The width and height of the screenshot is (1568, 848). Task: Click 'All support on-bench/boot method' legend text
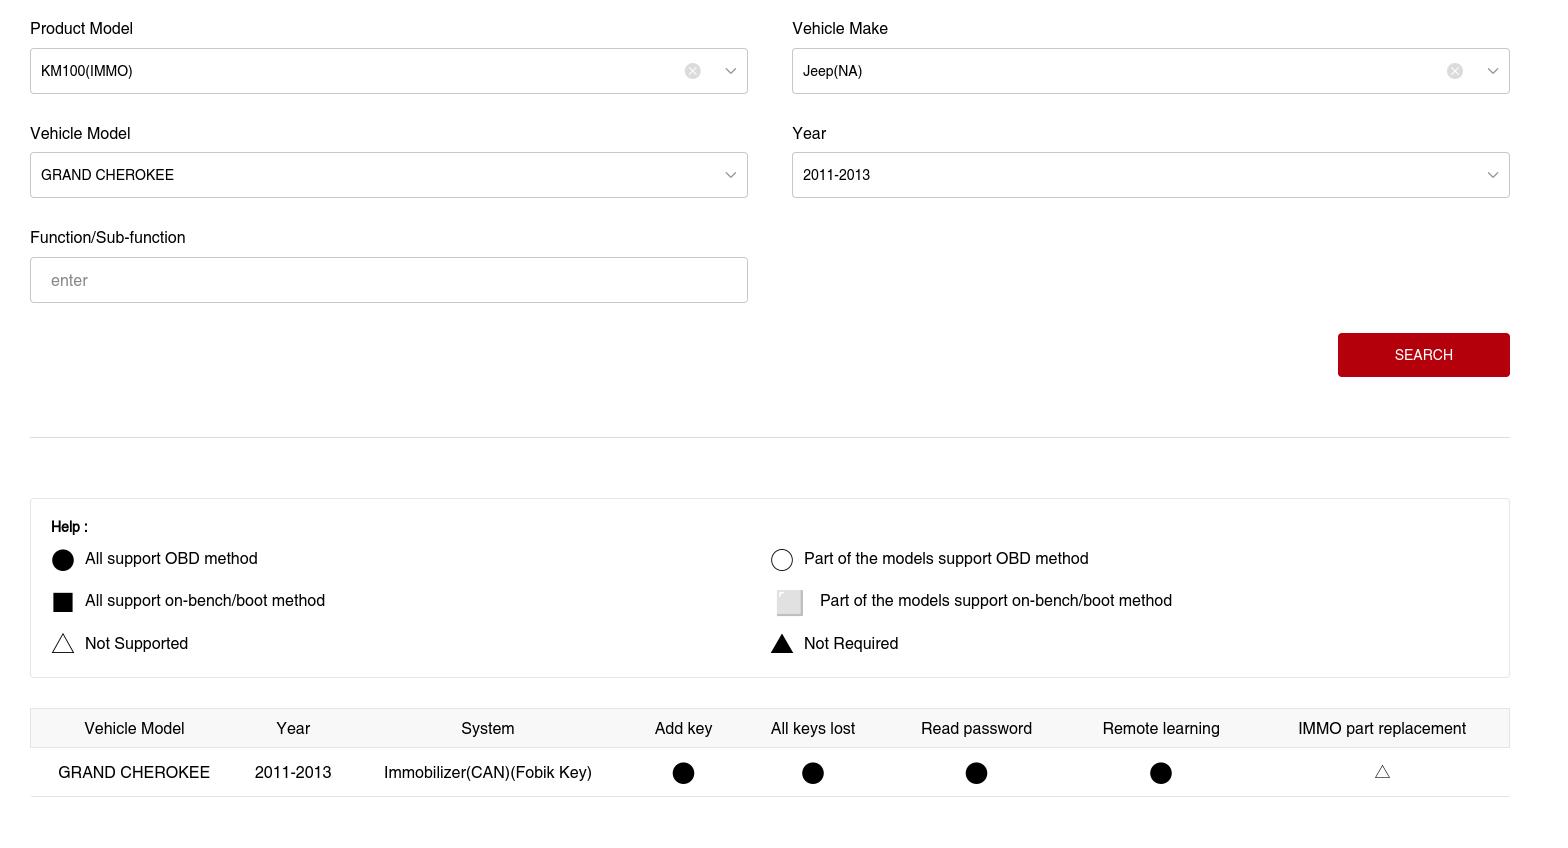tap(205, 601)
